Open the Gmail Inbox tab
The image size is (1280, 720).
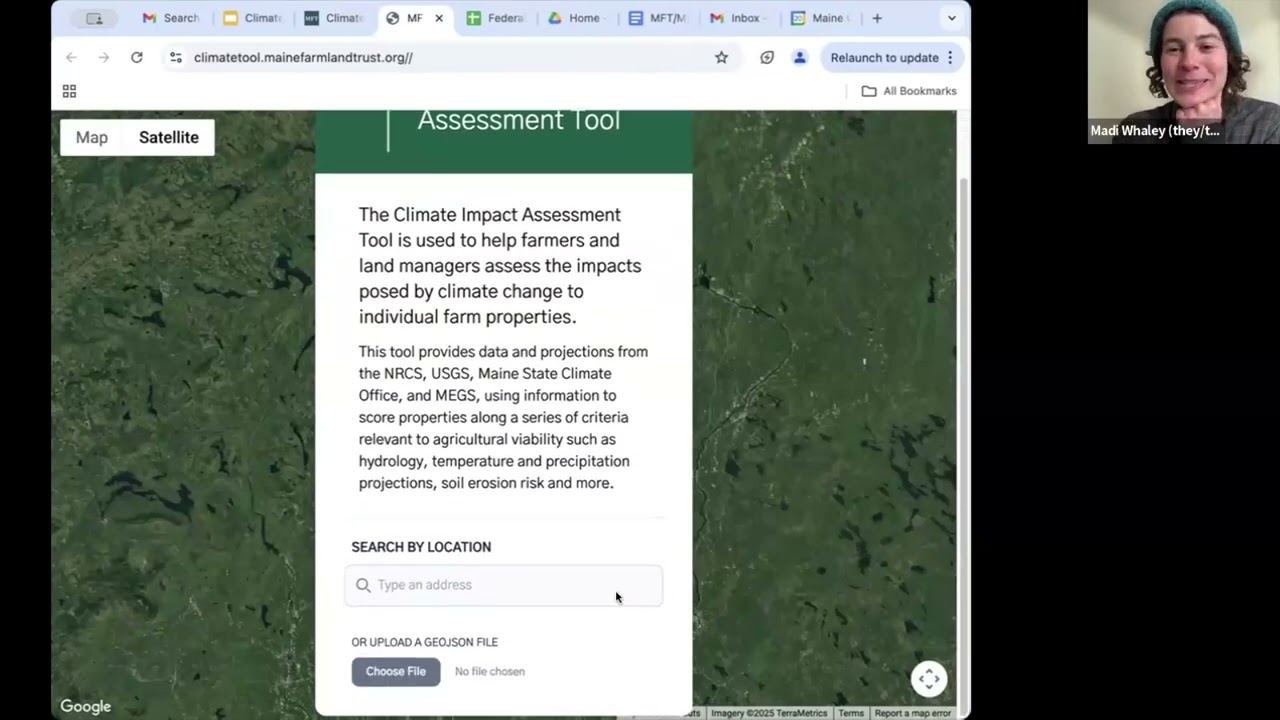point(737,18)
